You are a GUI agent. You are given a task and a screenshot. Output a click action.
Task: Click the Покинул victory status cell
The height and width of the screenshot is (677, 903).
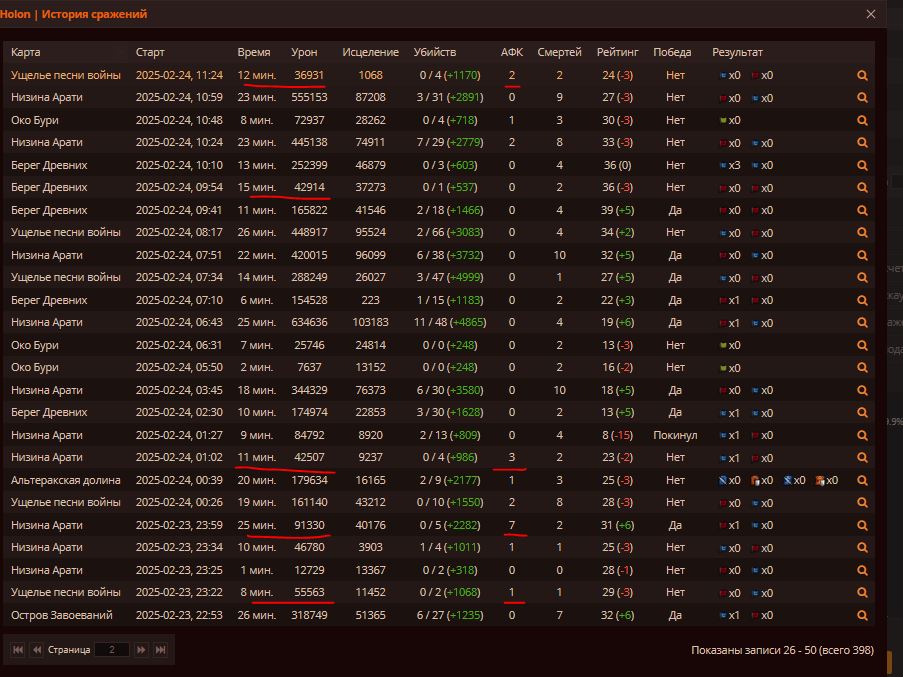(x=675, y=435)
